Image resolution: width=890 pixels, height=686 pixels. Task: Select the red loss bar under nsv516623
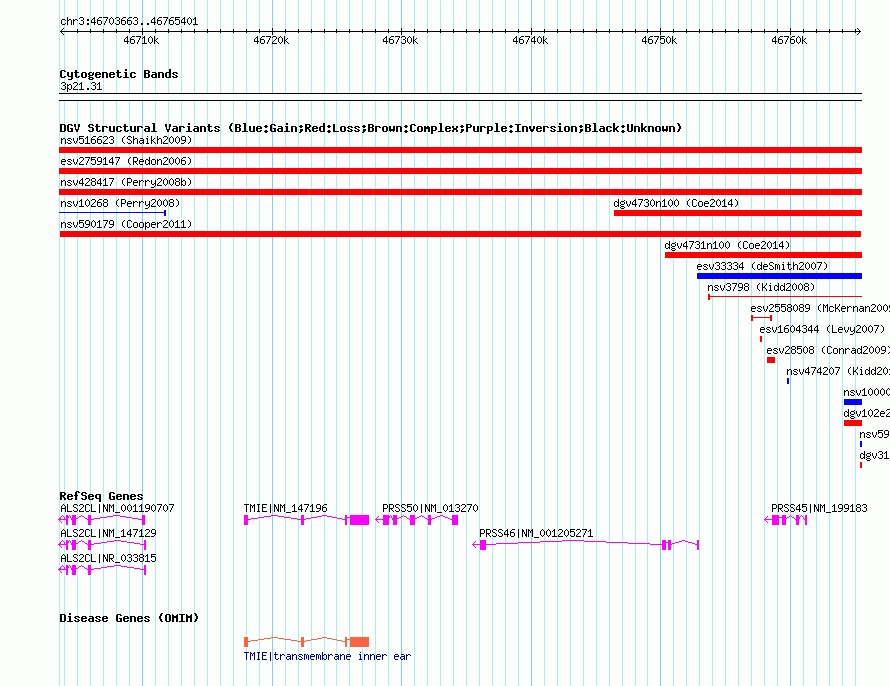[460, 150]
